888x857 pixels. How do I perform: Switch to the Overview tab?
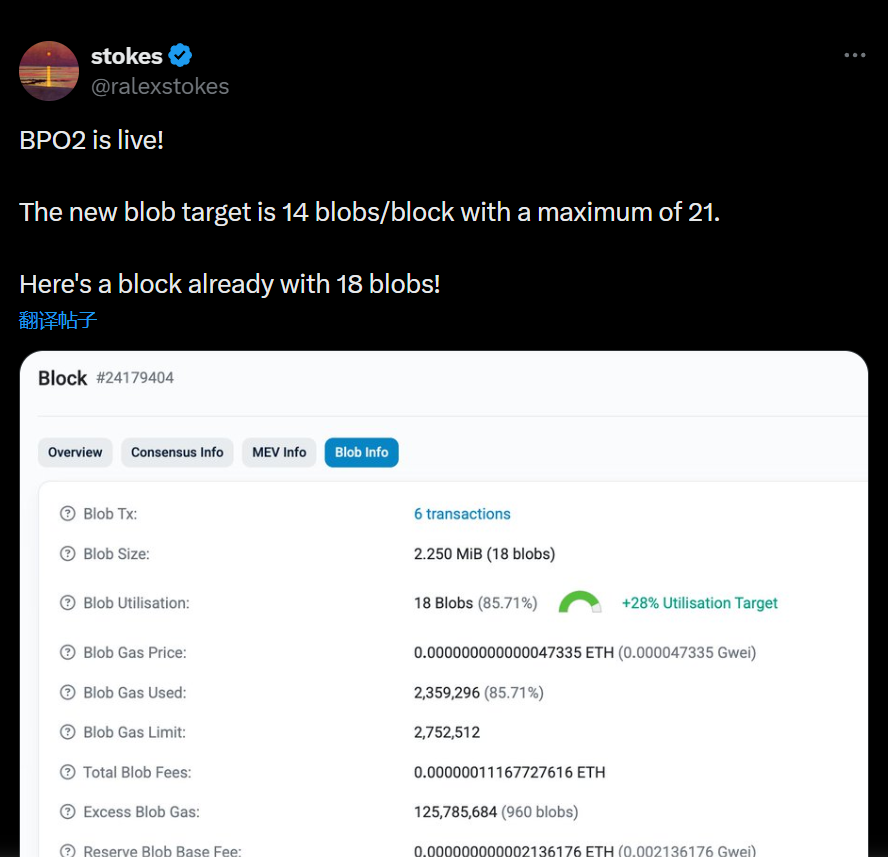[75, 453]
